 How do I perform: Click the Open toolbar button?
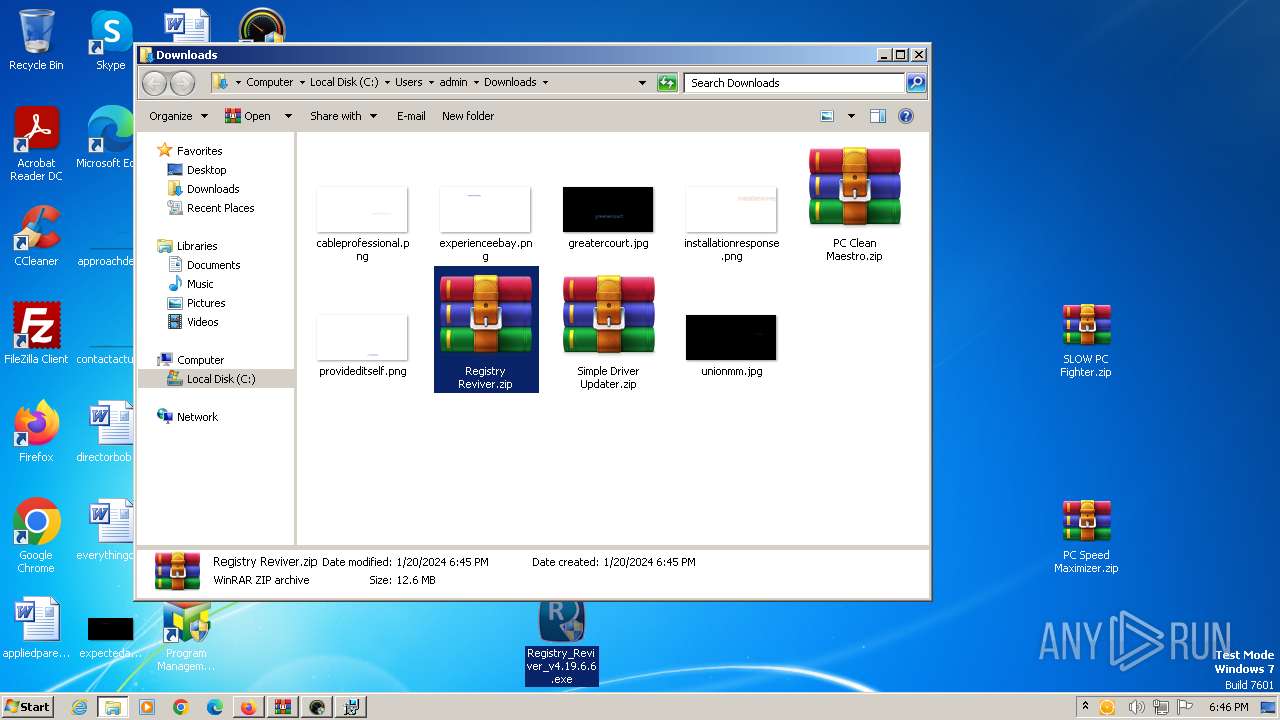tap(248, 116)
